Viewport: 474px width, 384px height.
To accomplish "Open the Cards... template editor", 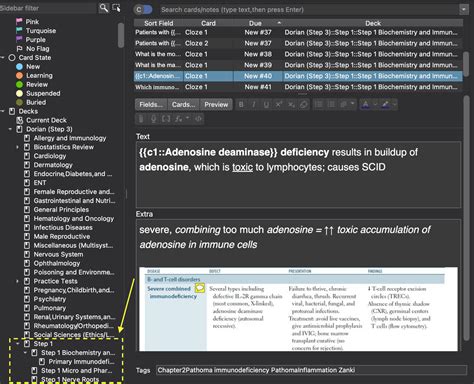I will click(x=184, y=105).
